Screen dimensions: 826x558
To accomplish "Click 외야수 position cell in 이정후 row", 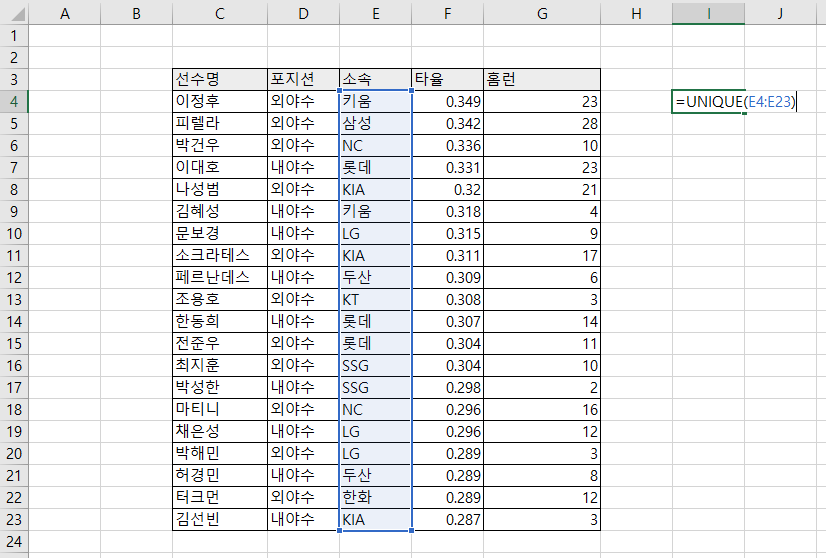I will pyautogui.click(x=303, y=101).
